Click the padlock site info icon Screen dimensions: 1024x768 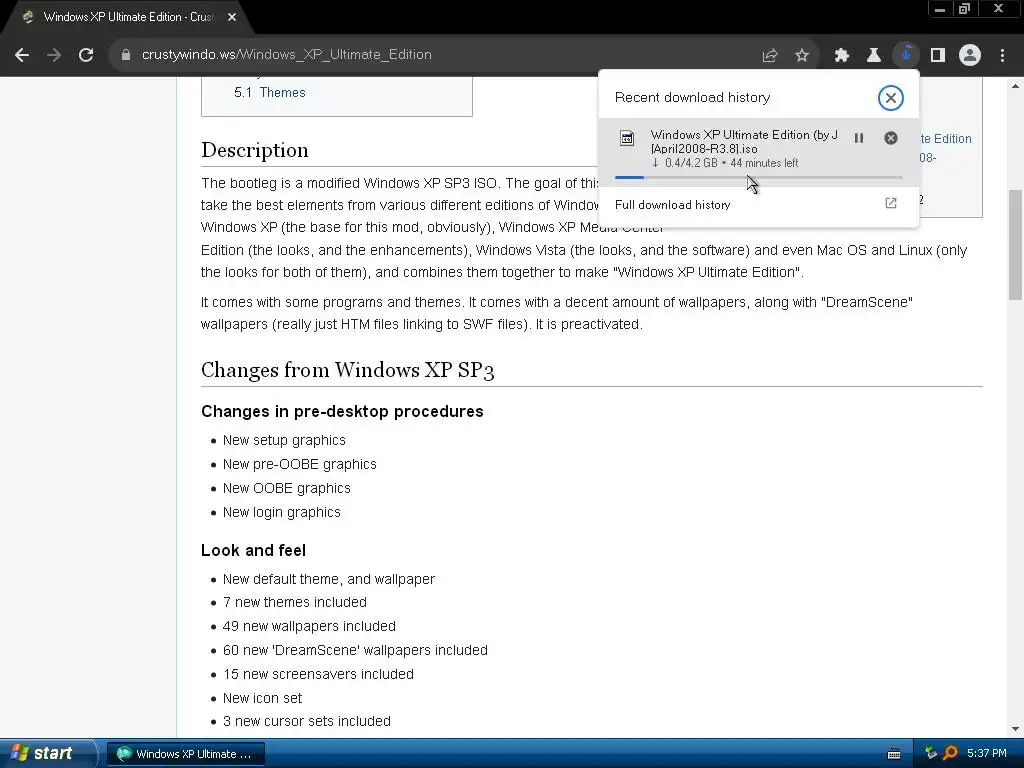[x=126, y=55]
